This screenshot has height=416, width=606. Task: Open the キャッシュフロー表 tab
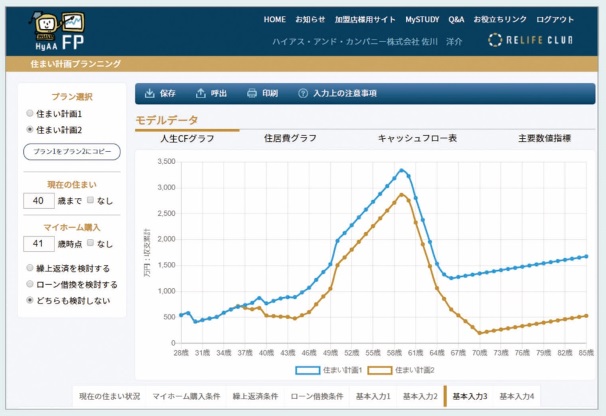(417, 138)
